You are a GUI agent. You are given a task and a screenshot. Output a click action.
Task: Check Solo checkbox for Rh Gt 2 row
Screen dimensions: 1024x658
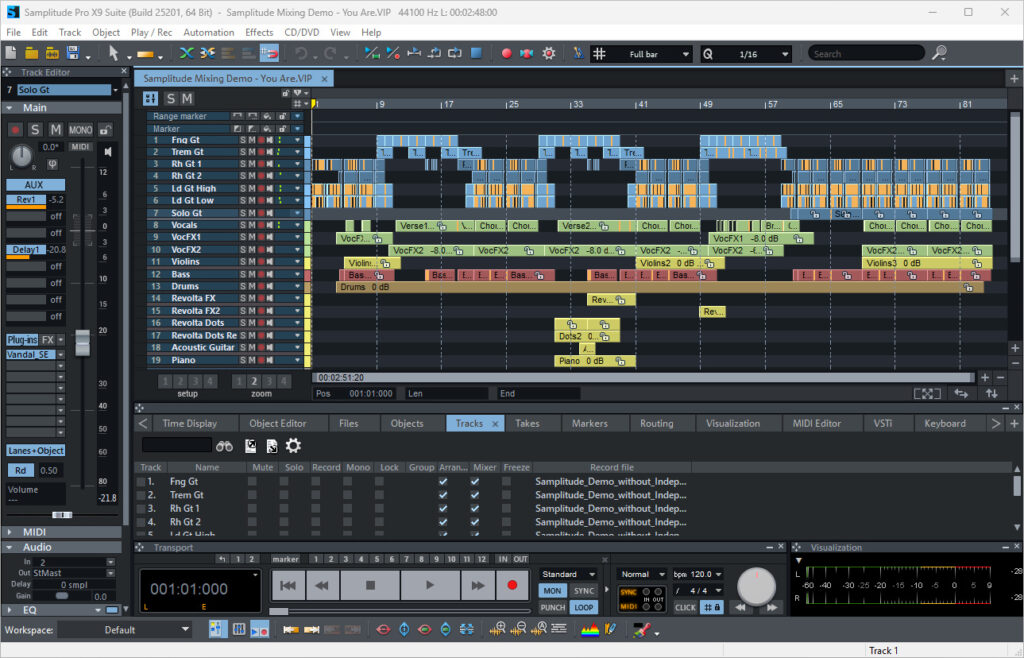click(x=284, y=522)
